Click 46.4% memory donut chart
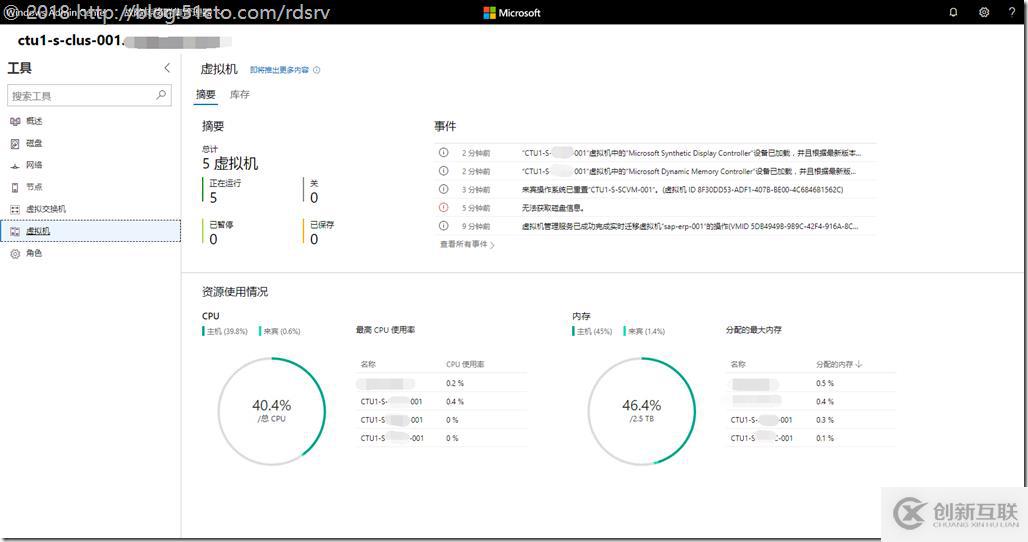 click(x=641, y=411)
